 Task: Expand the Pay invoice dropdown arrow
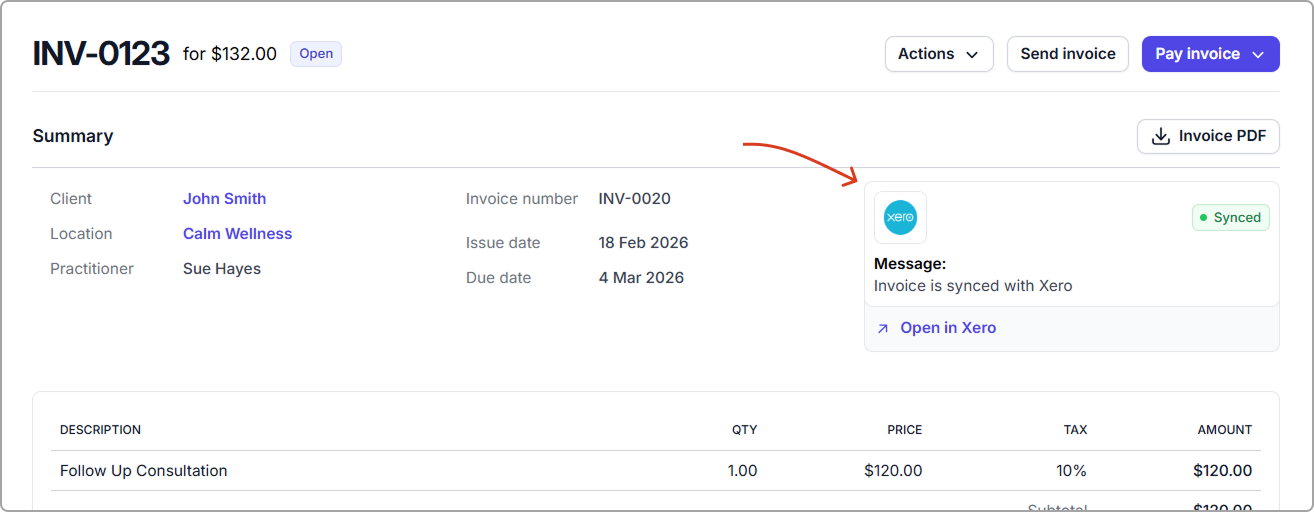coord(1259,55)
